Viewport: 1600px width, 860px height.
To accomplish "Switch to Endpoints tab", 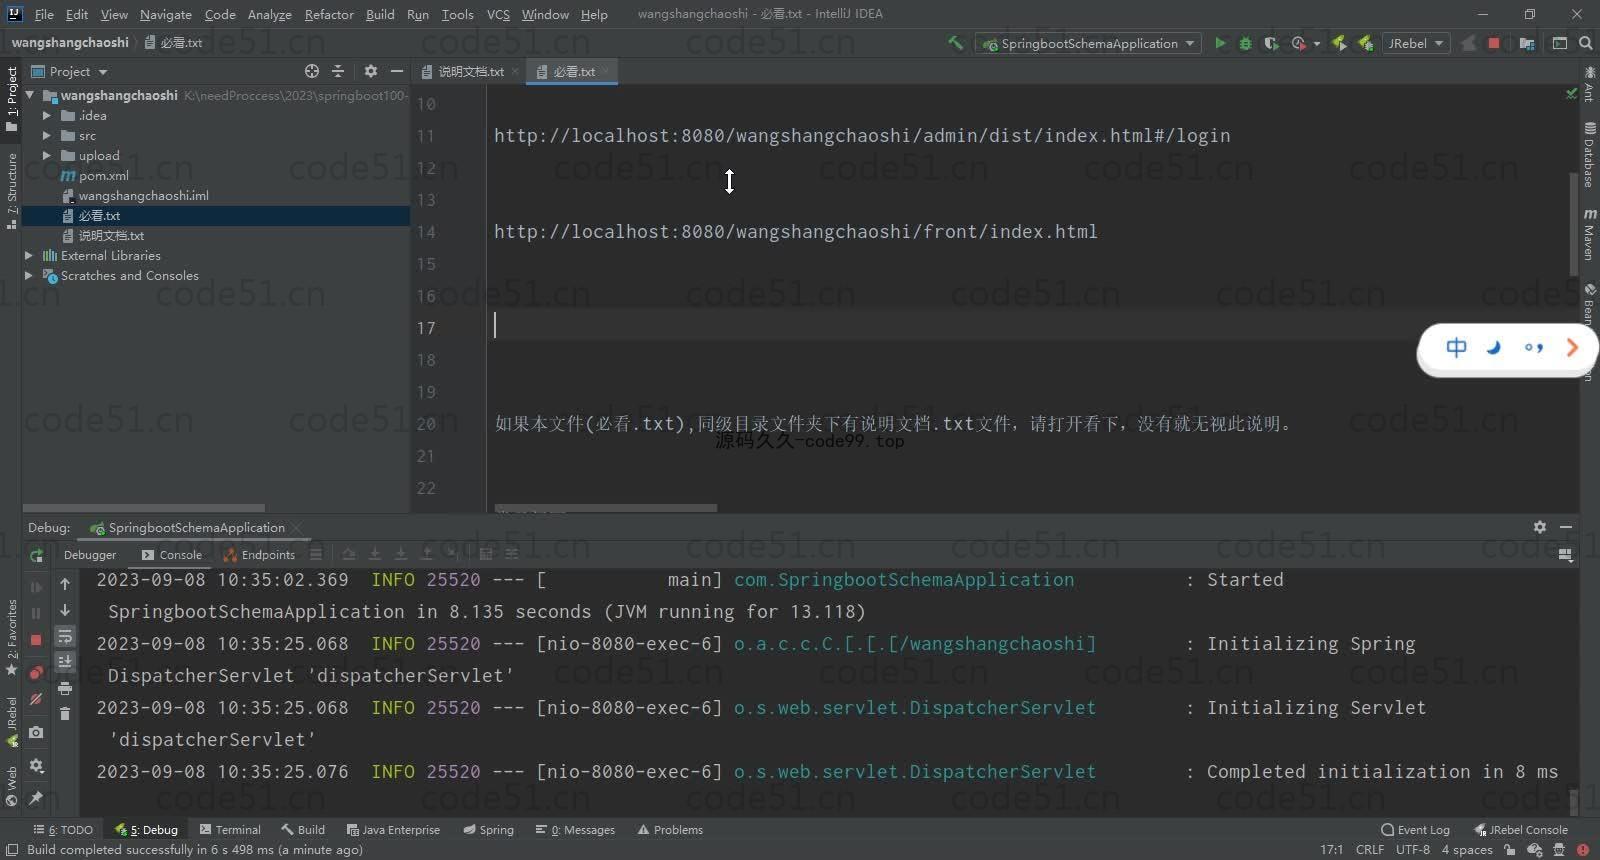I will [260, 555].
